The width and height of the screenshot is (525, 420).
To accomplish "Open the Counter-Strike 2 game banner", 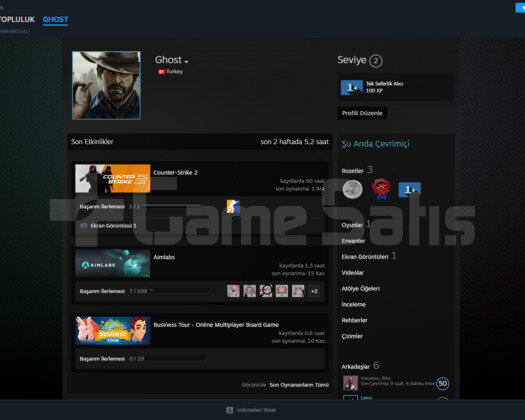I will click(112, 179).
